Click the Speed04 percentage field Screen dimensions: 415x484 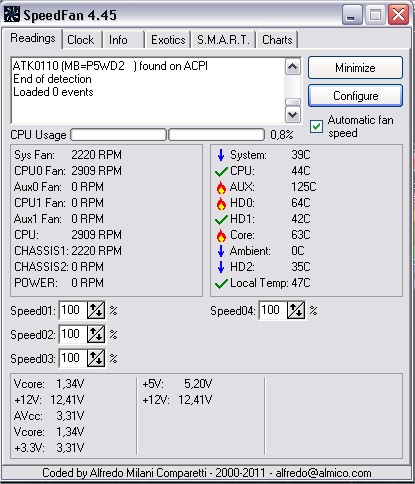click(x=273, y=310)
